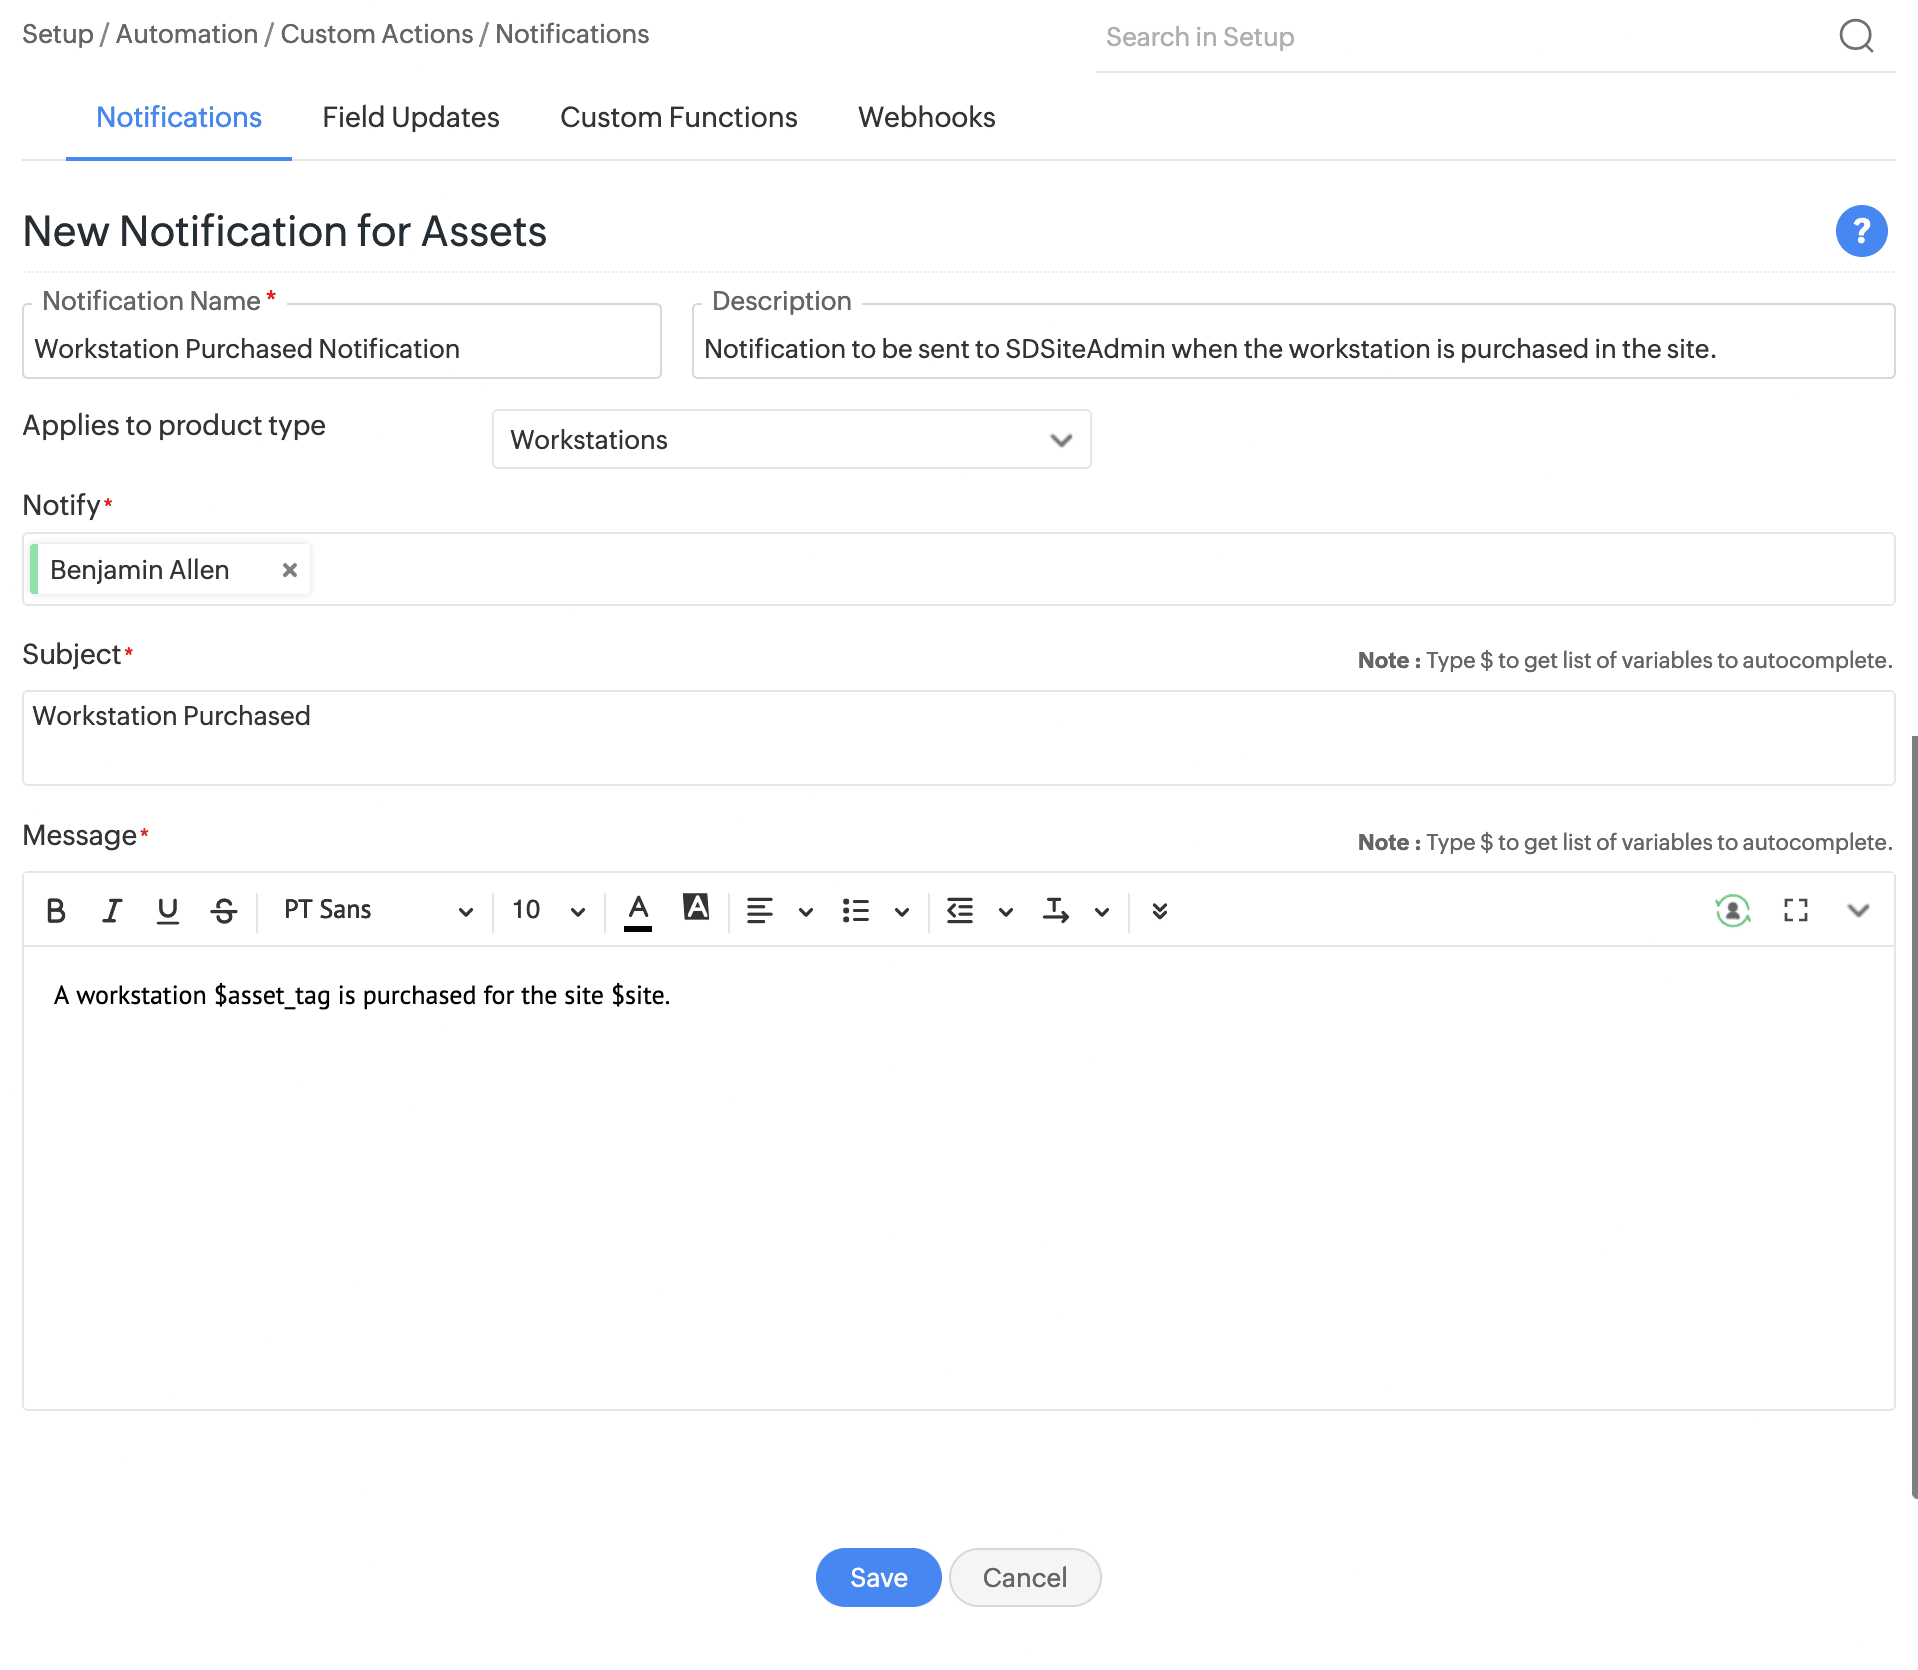Open the font size 10 dropdown
Screen dimensions: 1918x1670
[x=548, y=910]
